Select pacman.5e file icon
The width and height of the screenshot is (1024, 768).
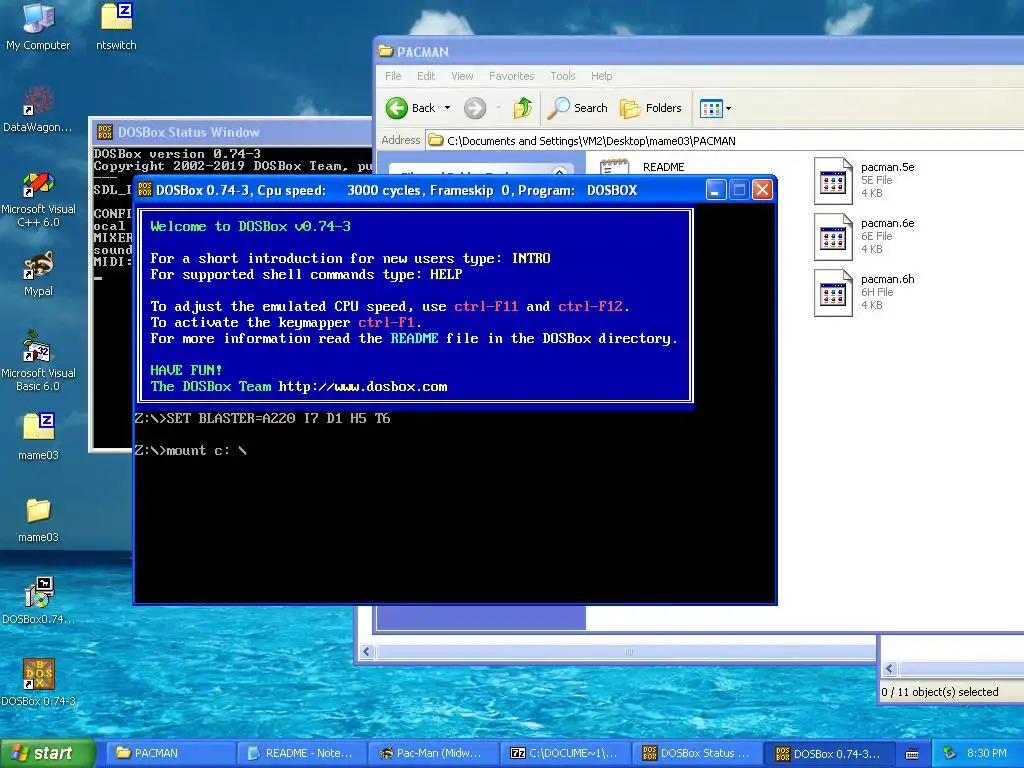833,181
